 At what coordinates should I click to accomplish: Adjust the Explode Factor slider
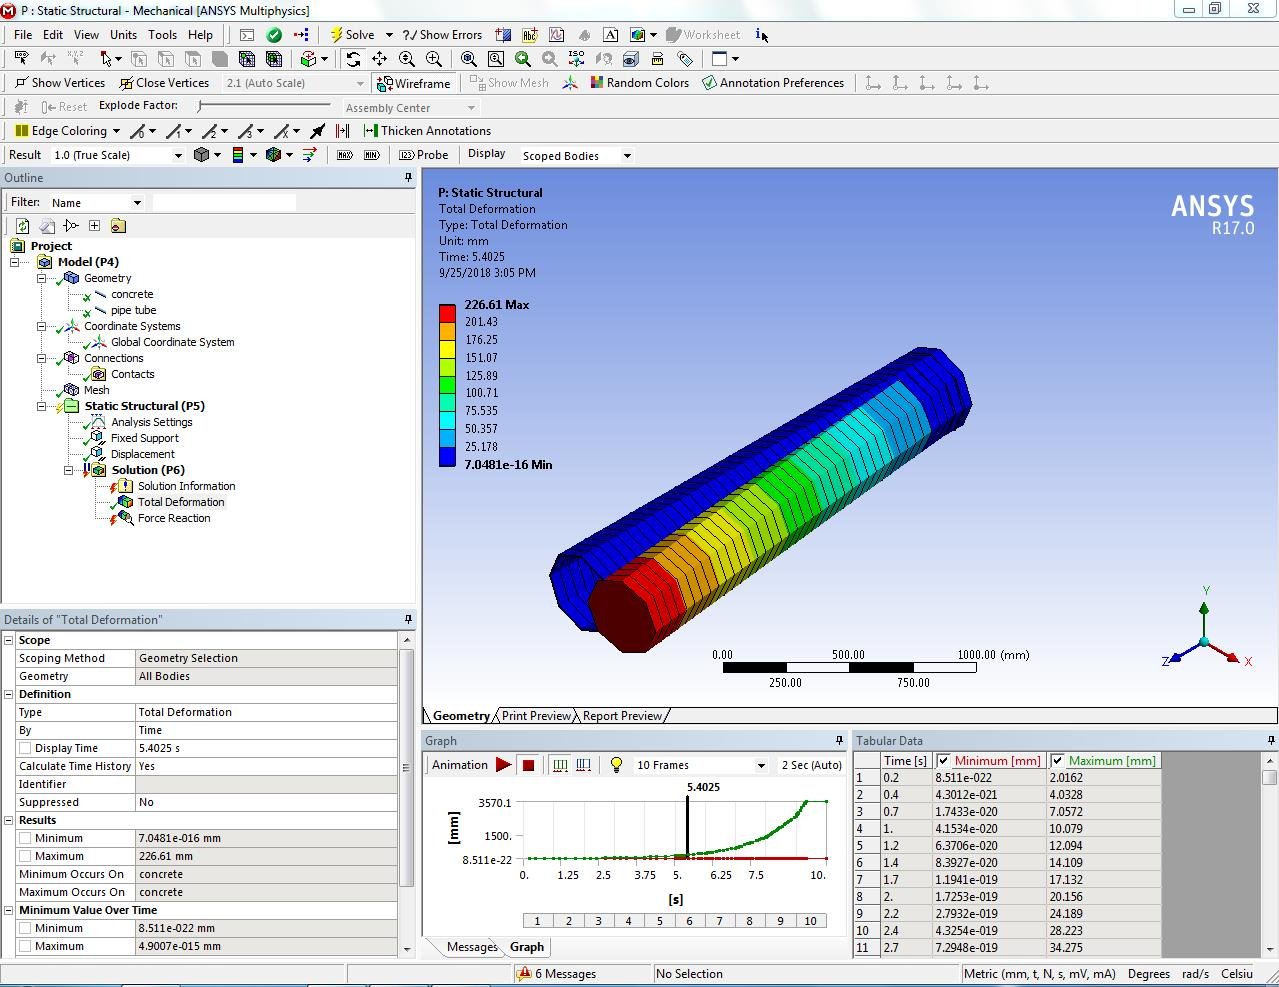264,106
